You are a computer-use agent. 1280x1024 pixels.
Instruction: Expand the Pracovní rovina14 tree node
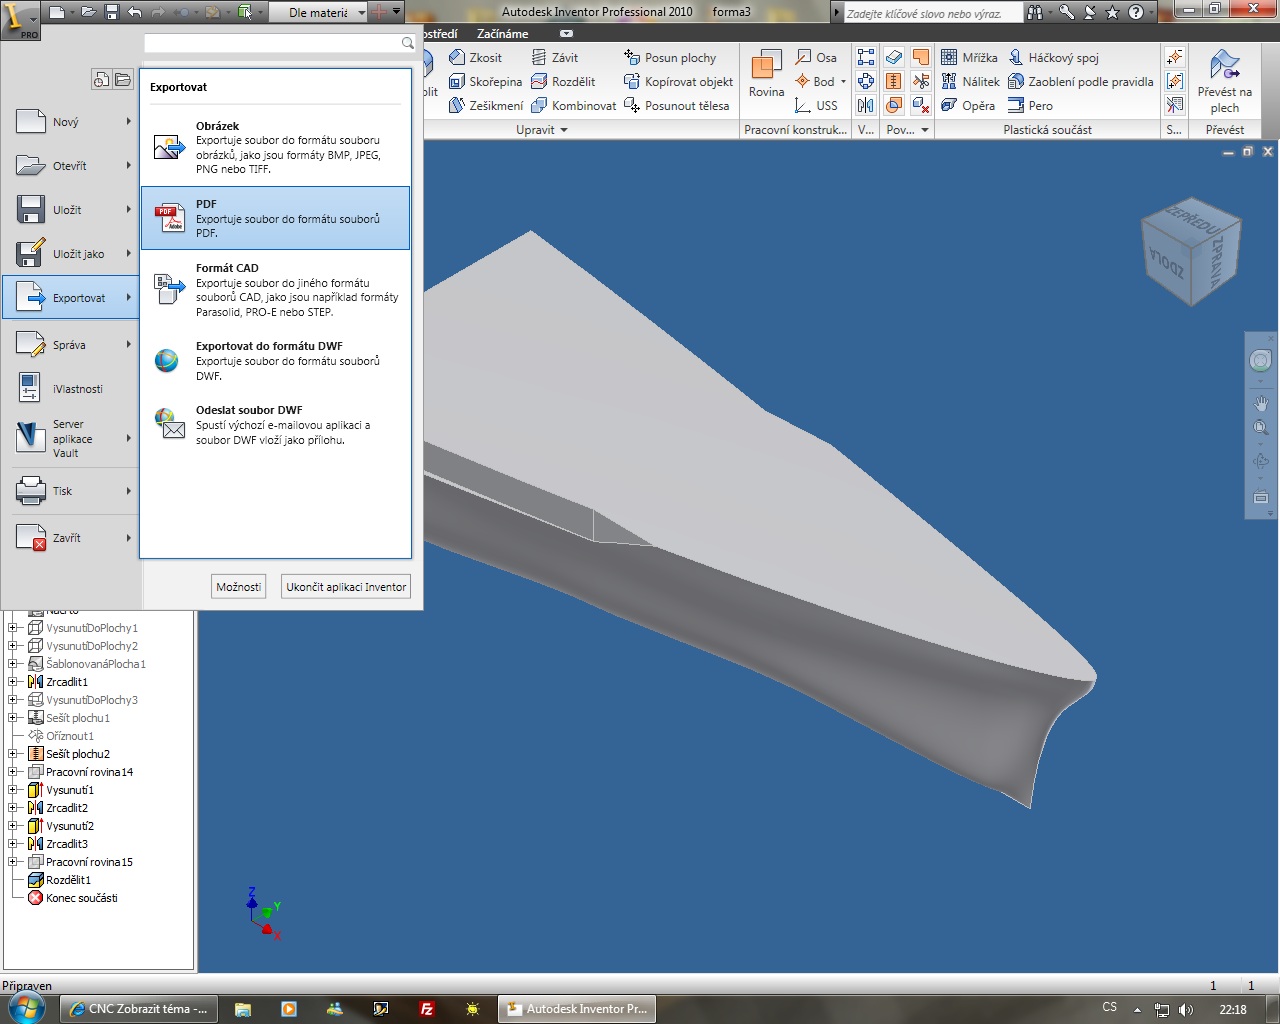pyautogui.click(x=13, y=772)
